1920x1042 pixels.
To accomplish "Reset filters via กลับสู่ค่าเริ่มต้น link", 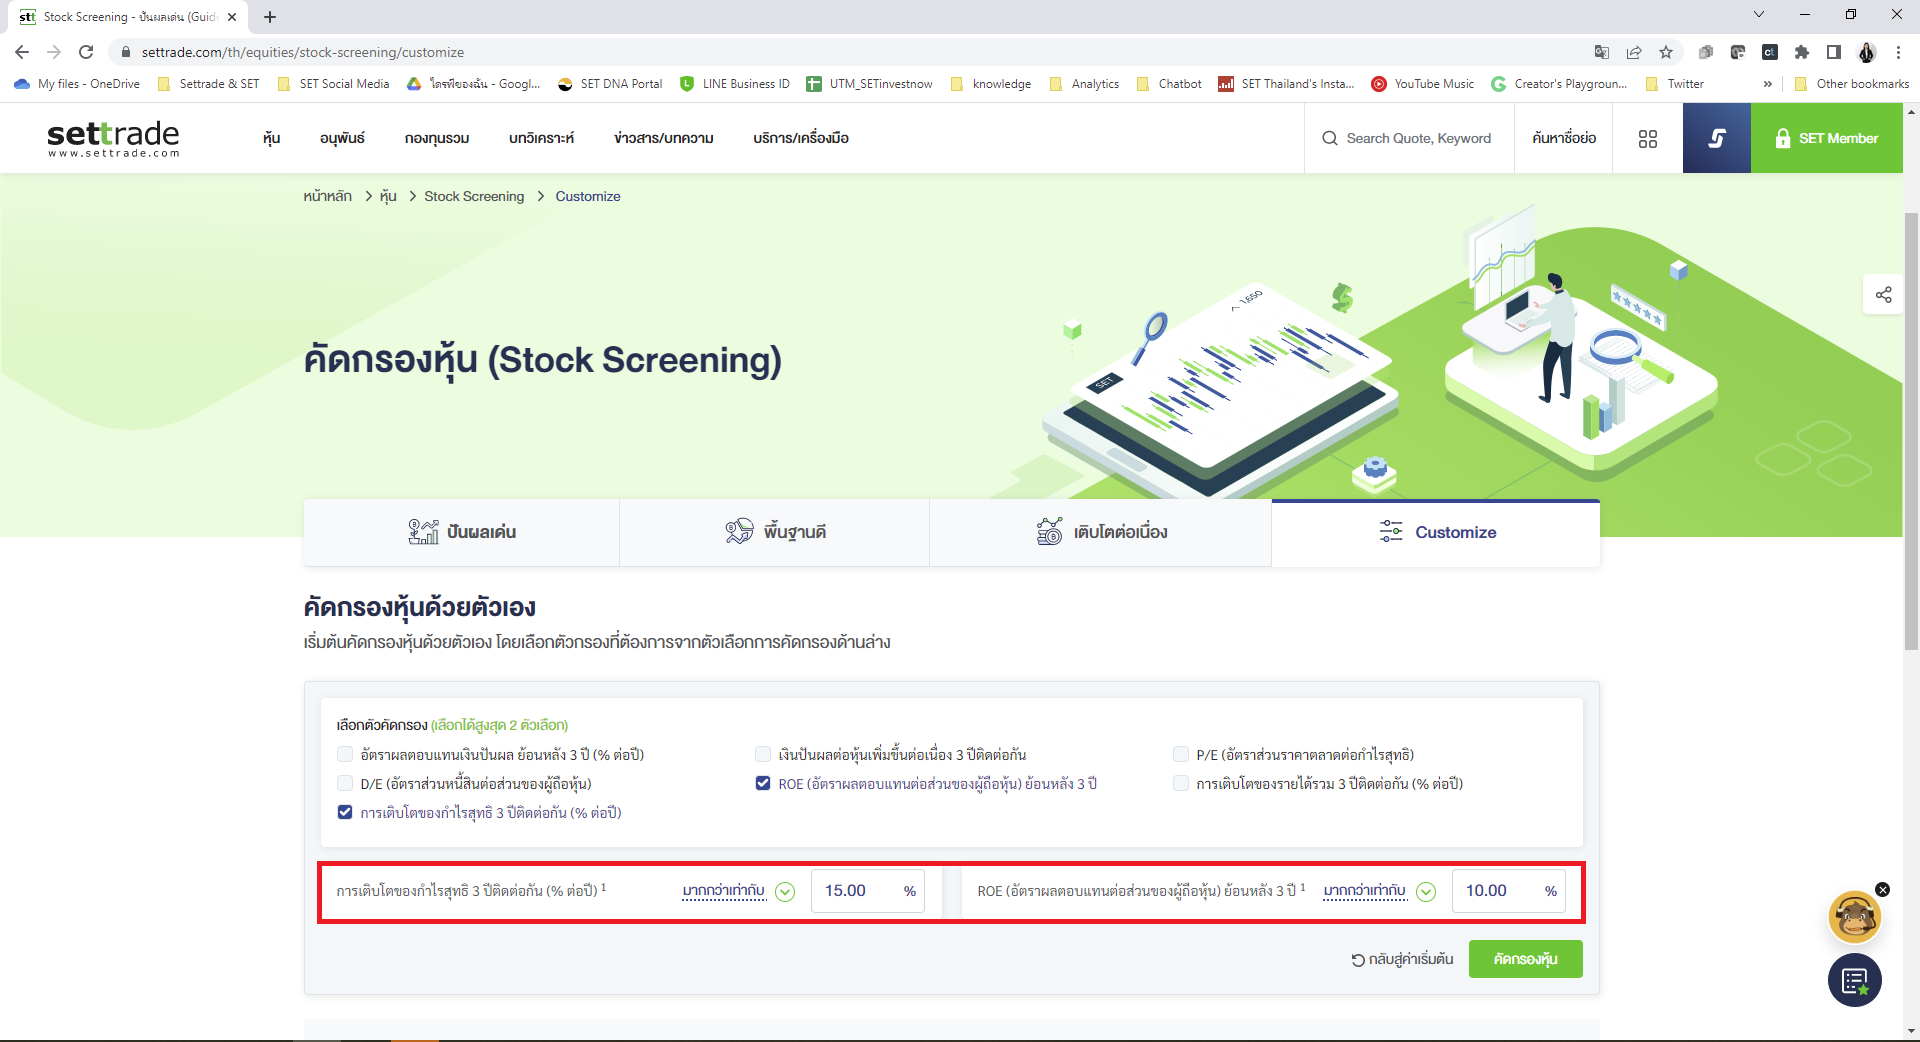I will (1400, 959).
